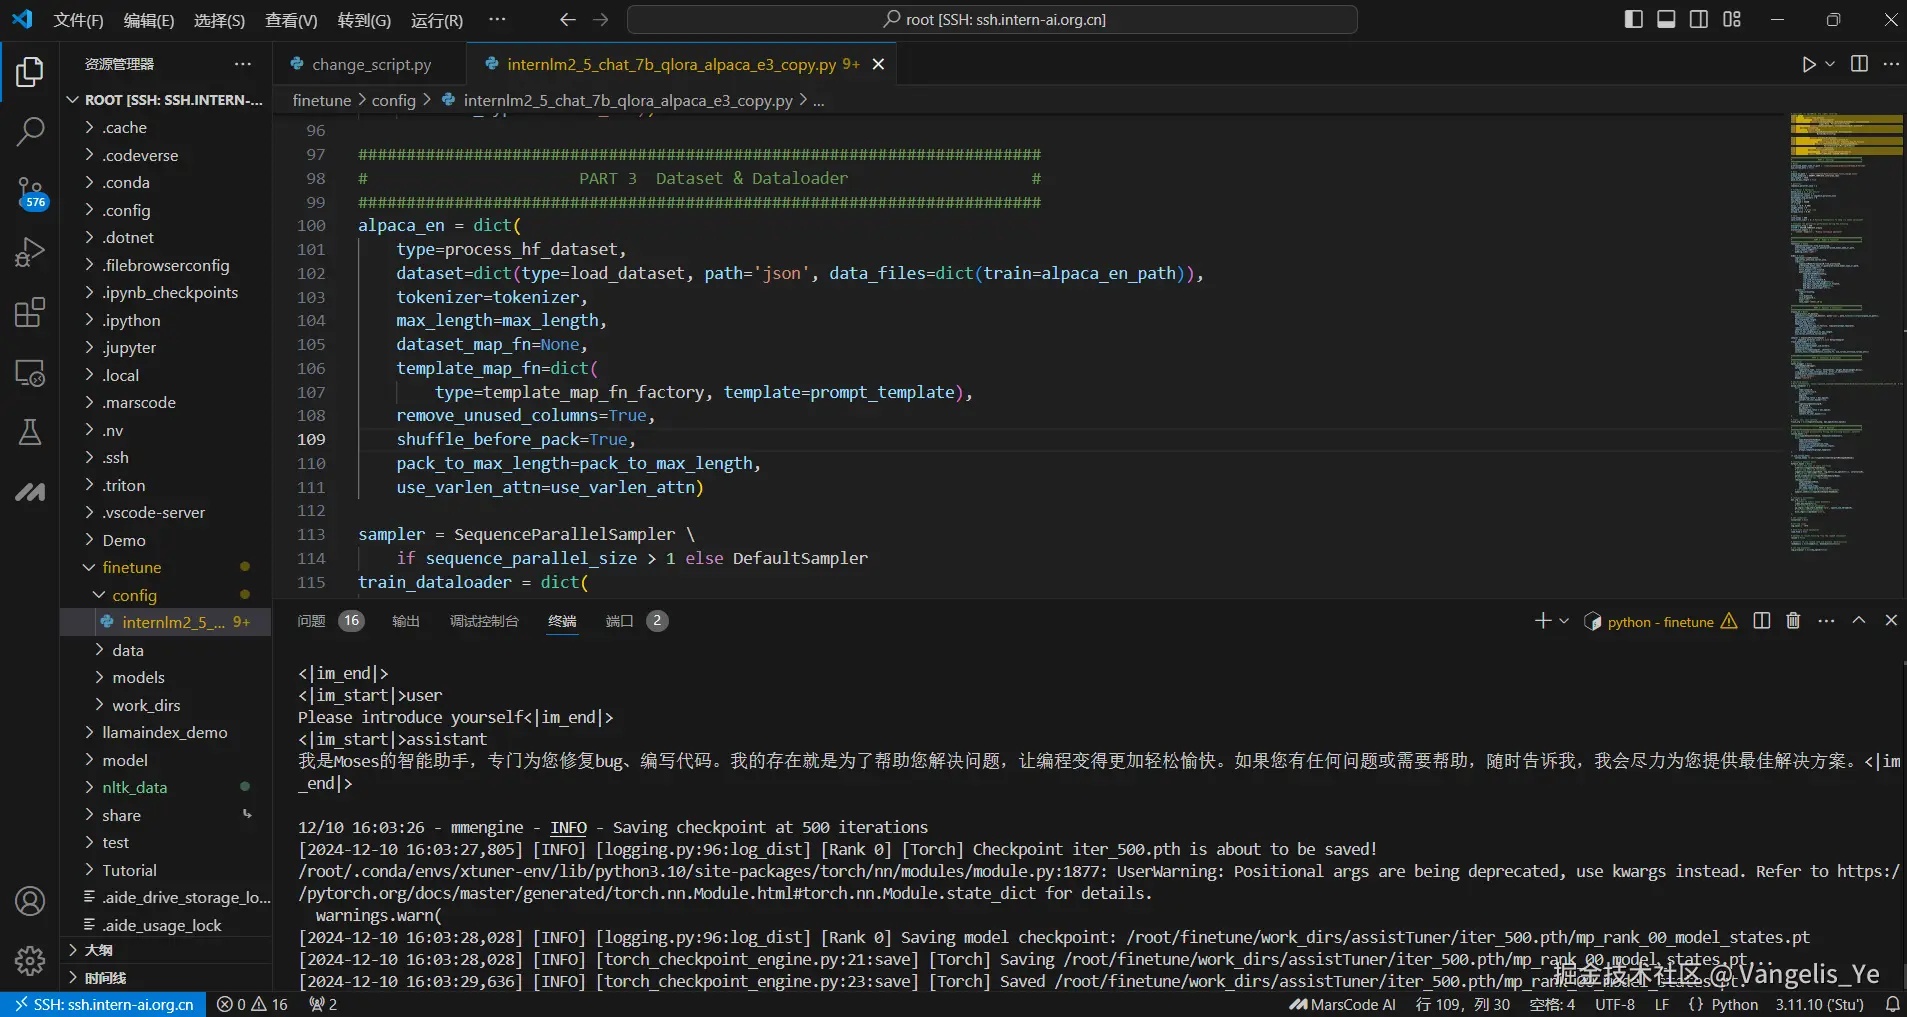Split the editor right
Viewport: 1907px width, 1017px height.
point(1859,64)
